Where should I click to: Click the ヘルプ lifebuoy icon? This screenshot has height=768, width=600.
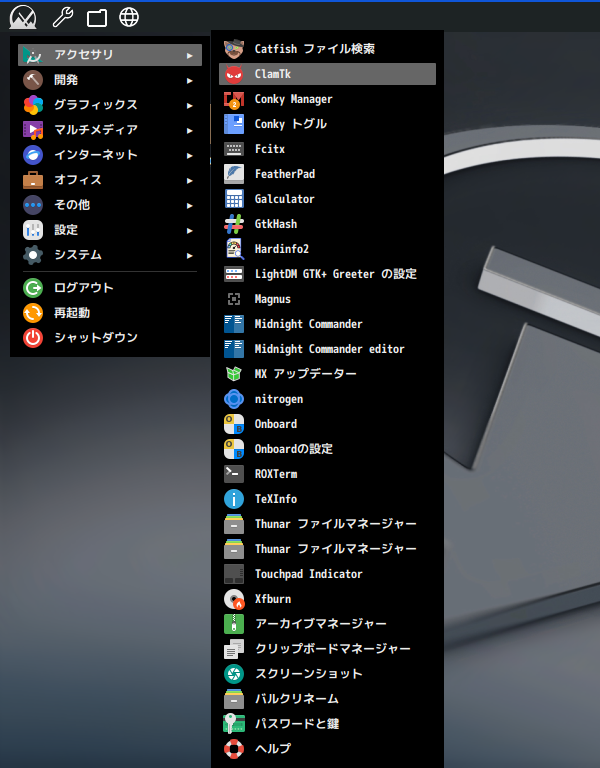click(234, 749)
